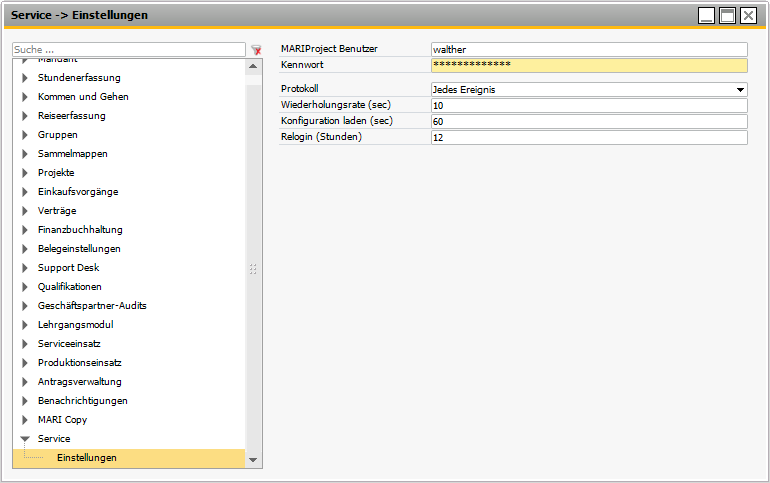Click the panel splitter grip handle
The width and height of the screenshot is (770, 483).
coord(253,269)
